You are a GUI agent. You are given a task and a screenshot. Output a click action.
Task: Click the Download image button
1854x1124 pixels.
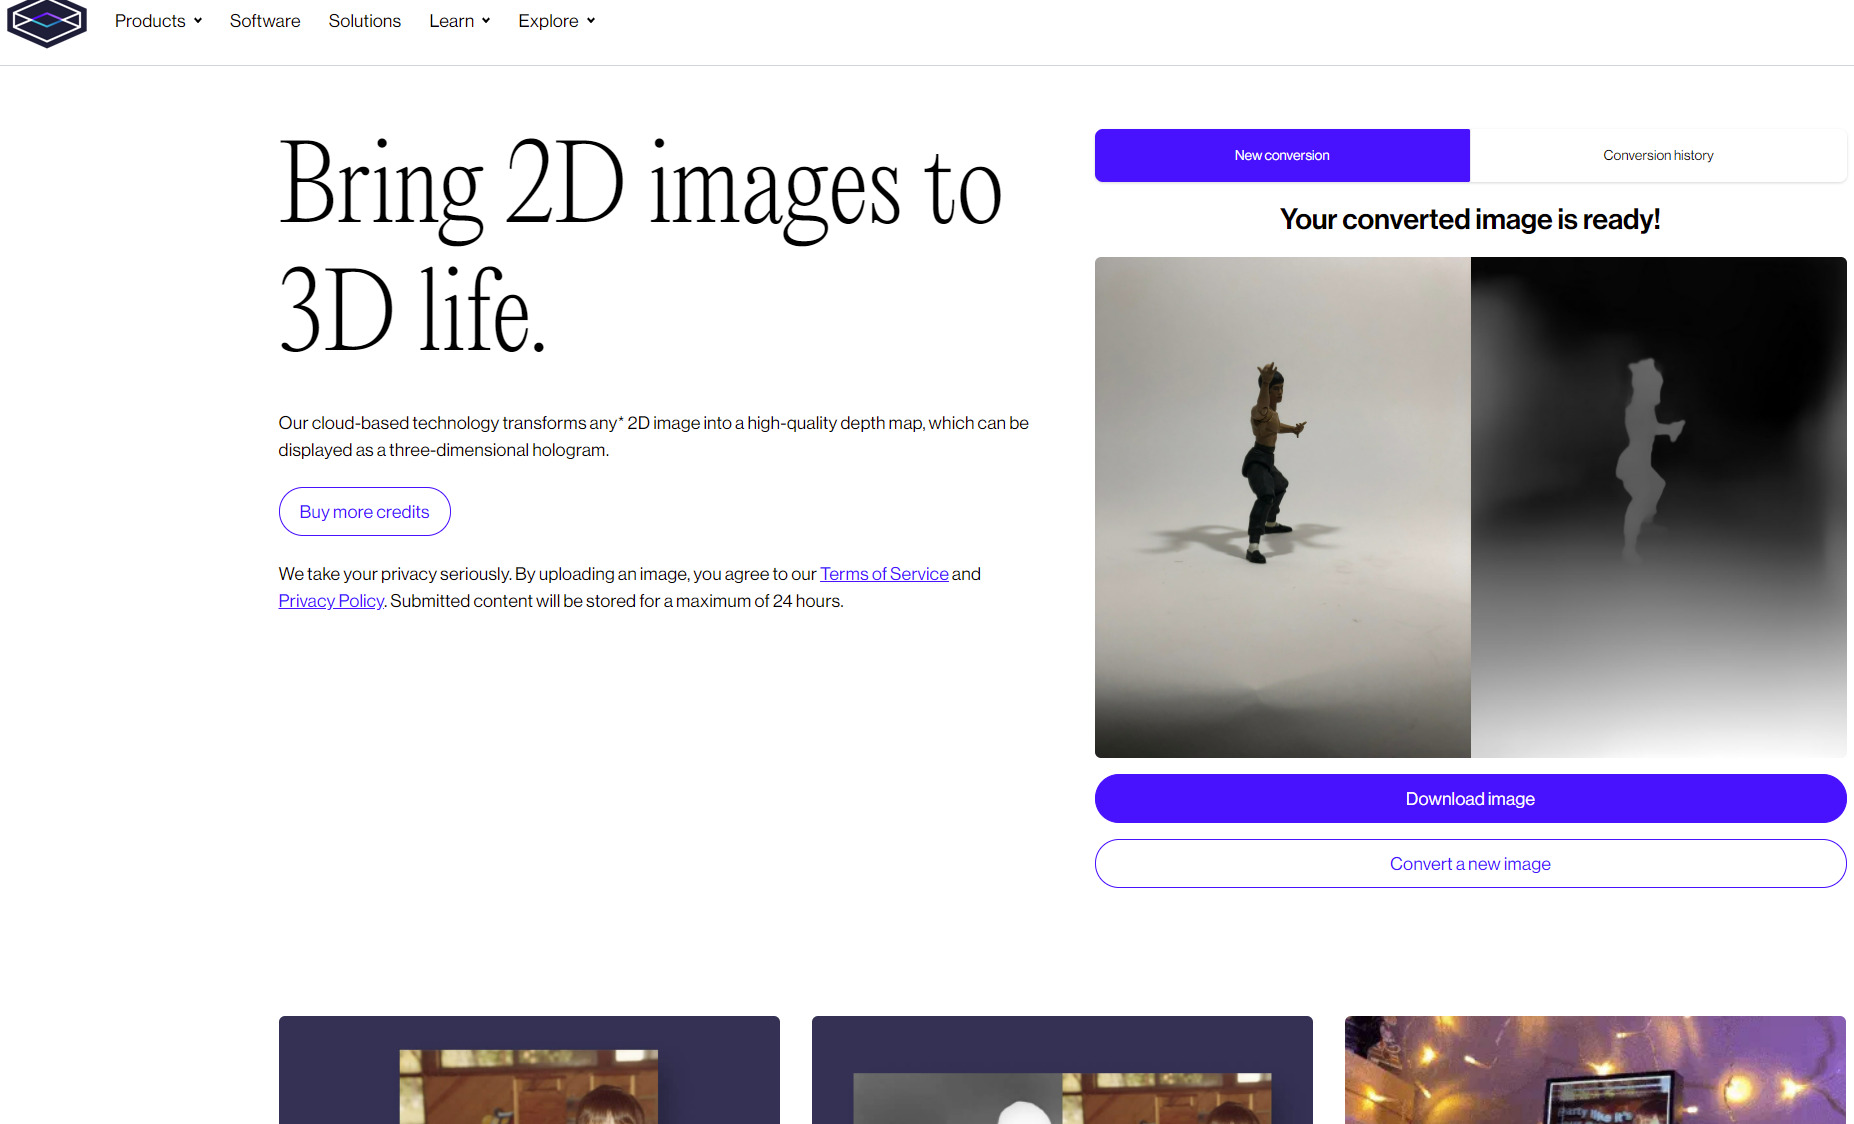(x=1470, y=798)
